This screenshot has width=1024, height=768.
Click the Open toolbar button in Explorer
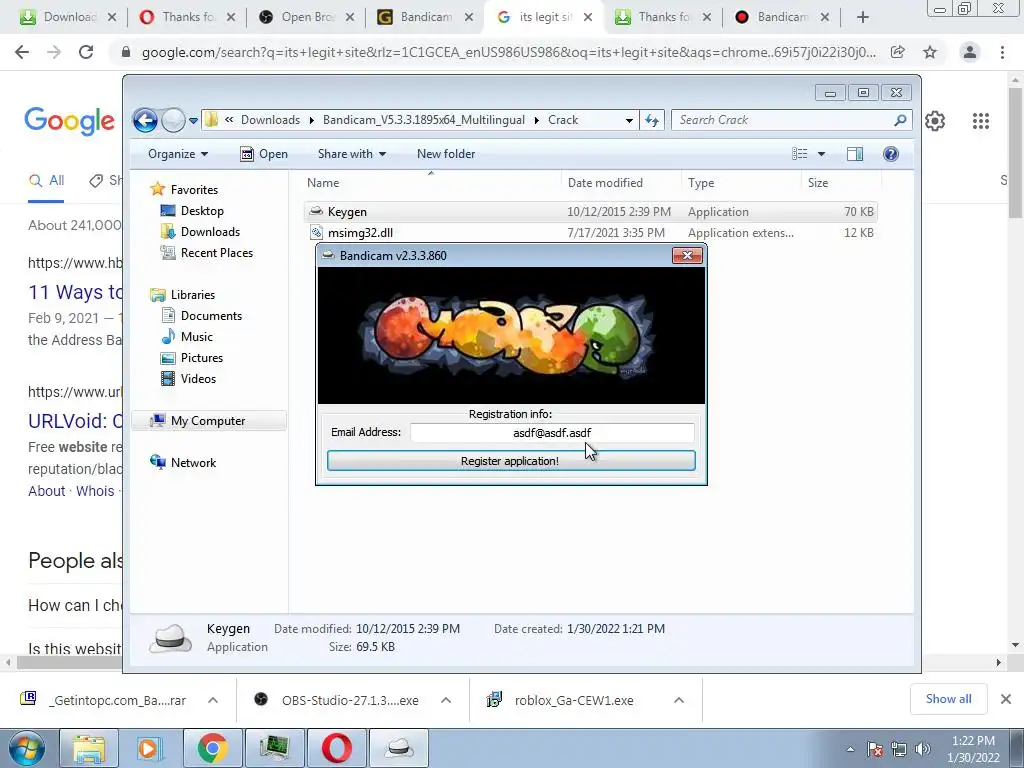pos(264,154)
